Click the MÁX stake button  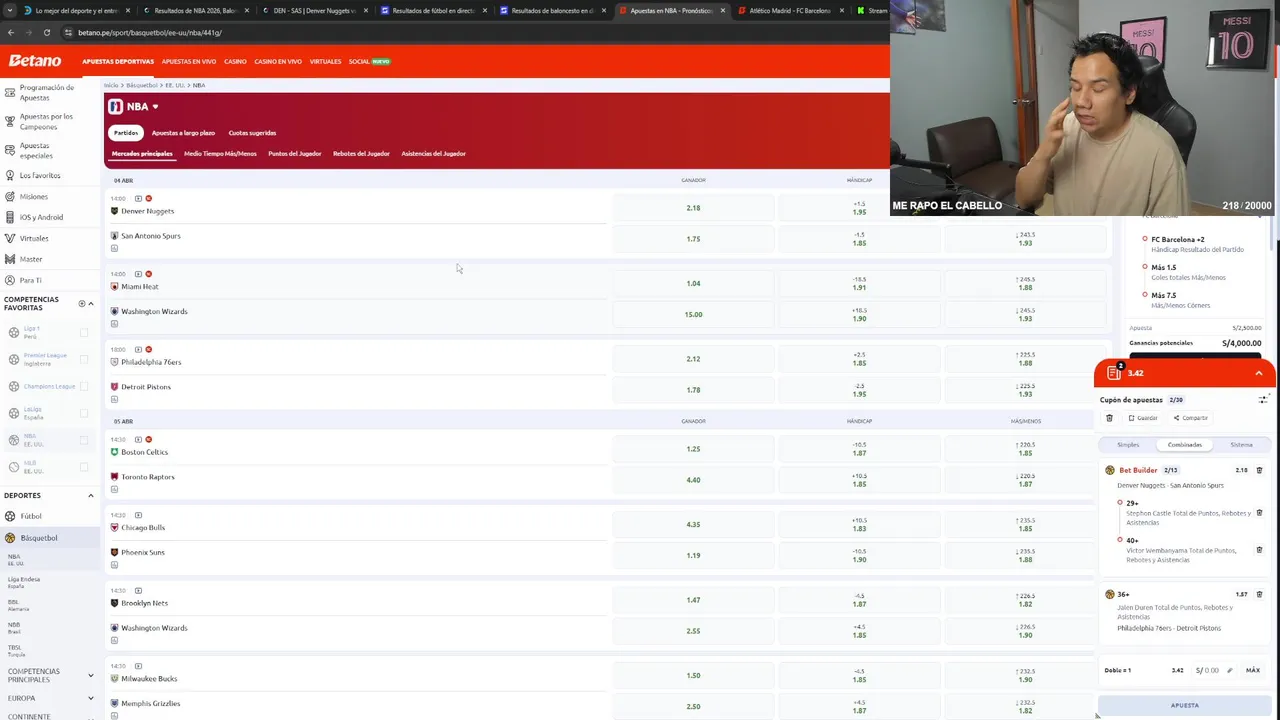point(1253,670)
